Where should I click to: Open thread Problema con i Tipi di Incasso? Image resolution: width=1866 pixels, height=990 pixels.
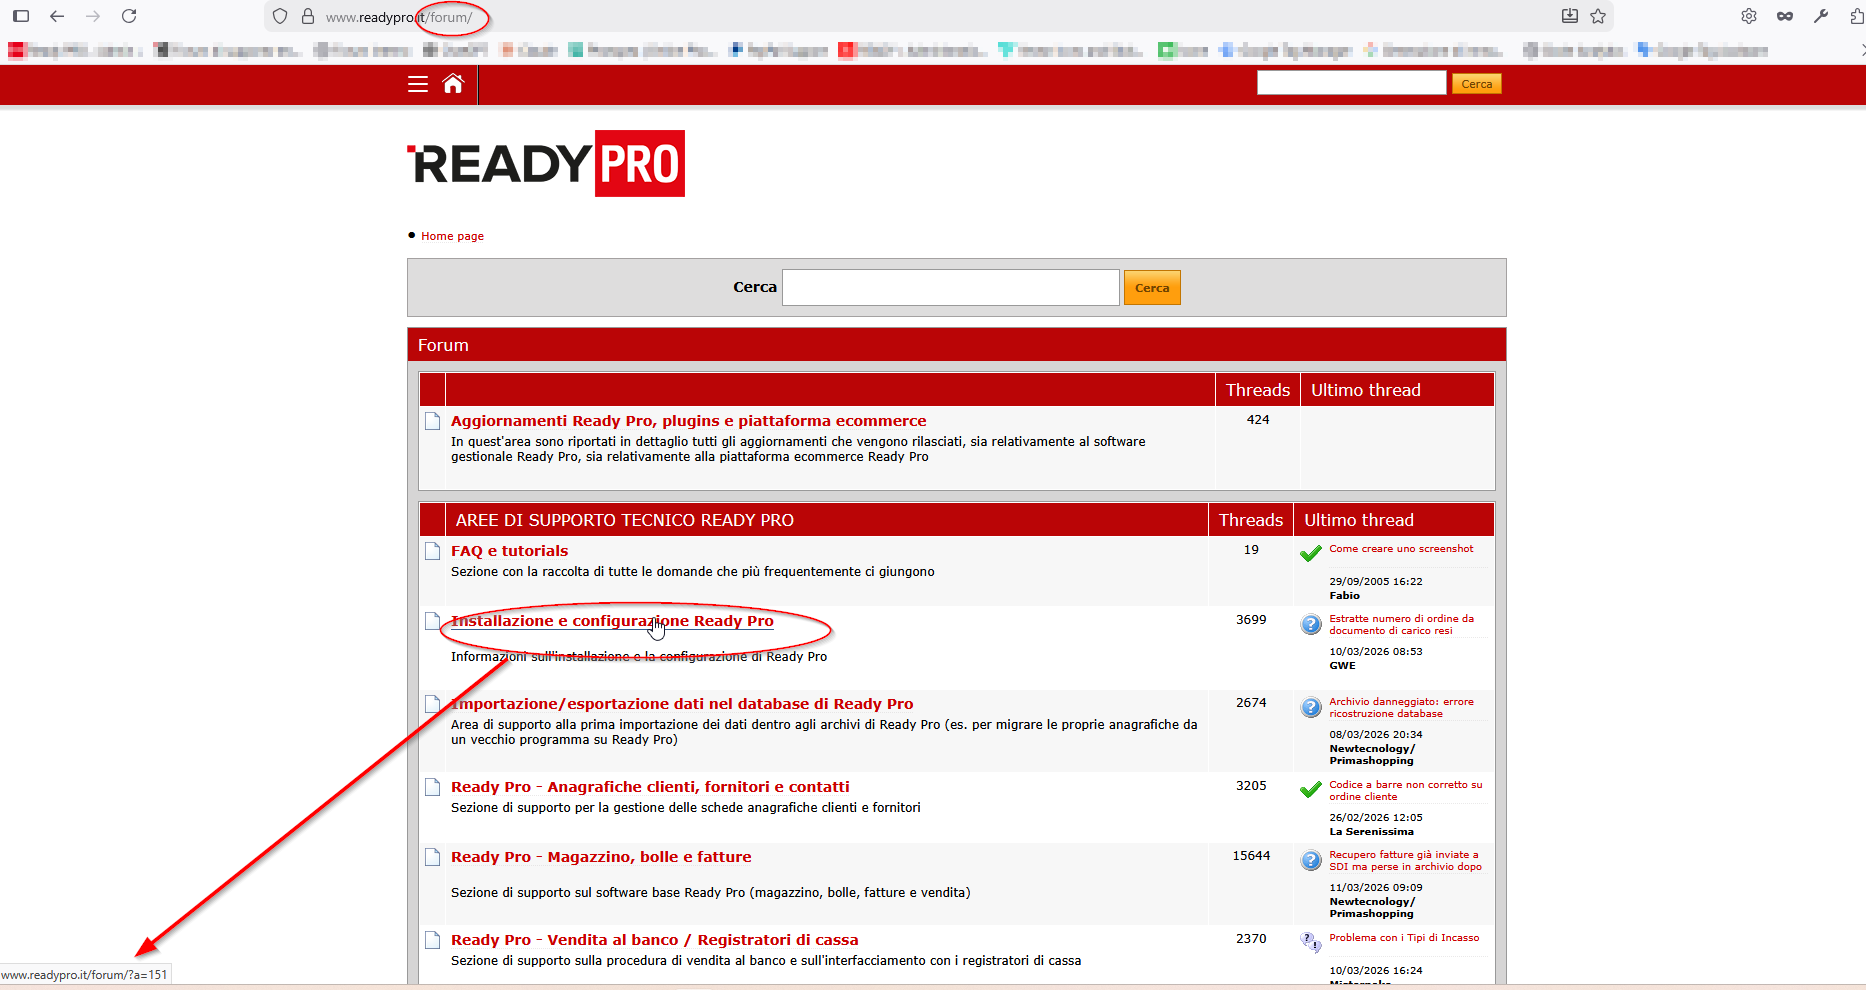1404,938
